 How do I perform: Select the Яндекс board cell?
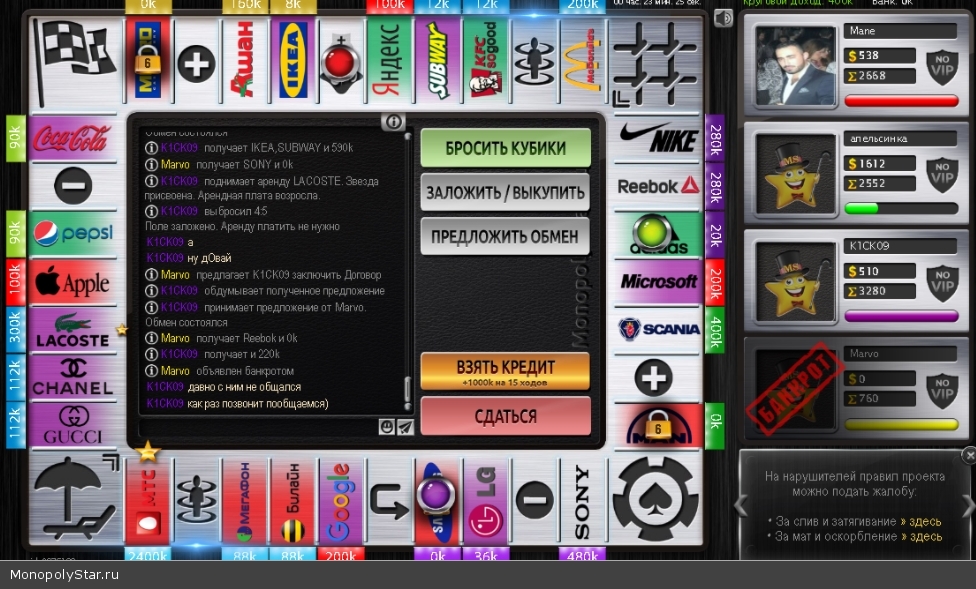pos(390,60)
